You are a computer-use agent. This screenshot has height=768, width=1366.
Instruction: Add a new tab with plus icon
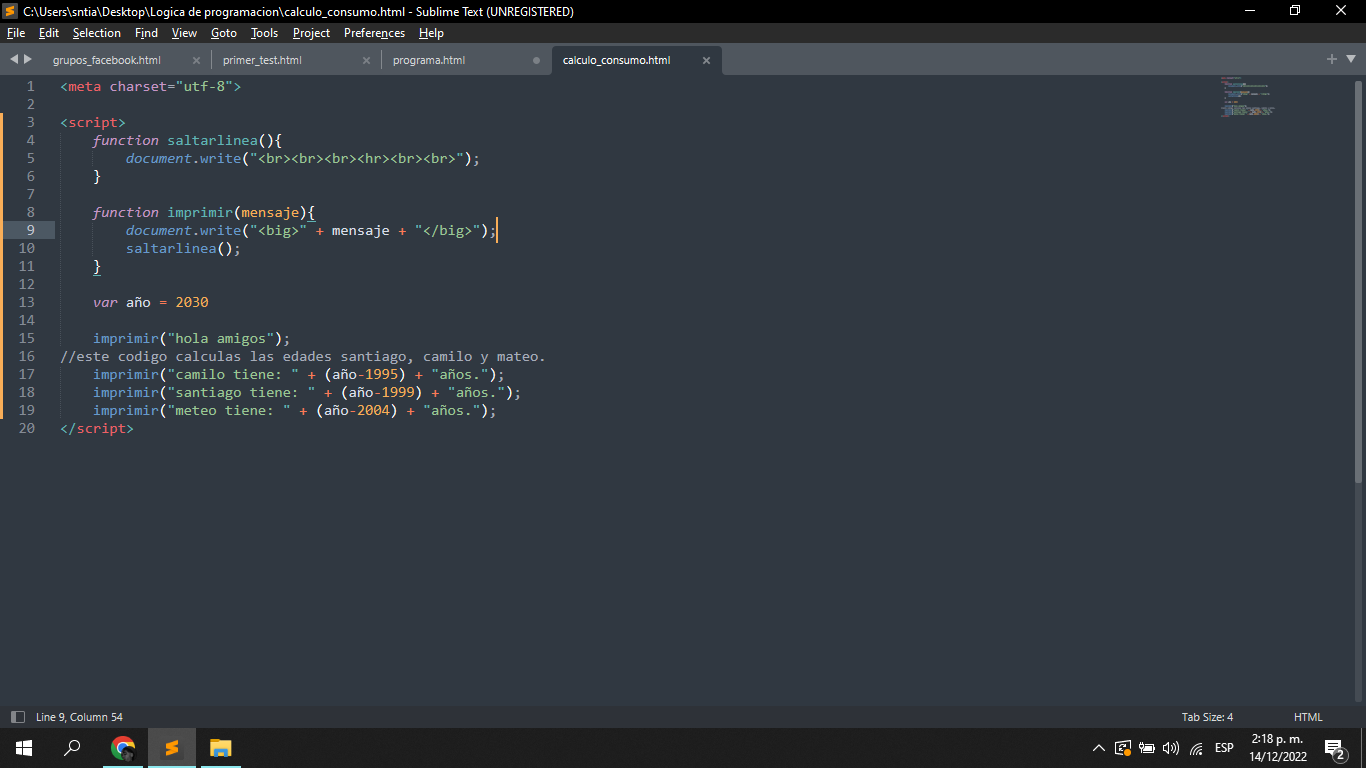tap(1332, 59)
